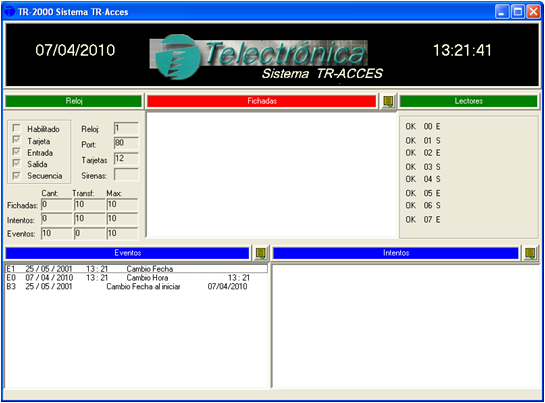Click the Reloj number field
Image resolution: width=545 pixels, height=403 pixels.
click(126, 129)
